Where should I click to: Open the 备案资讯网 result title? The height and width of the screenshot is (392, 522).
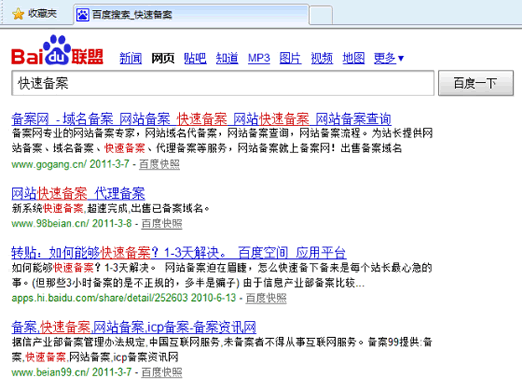point(134,327)
